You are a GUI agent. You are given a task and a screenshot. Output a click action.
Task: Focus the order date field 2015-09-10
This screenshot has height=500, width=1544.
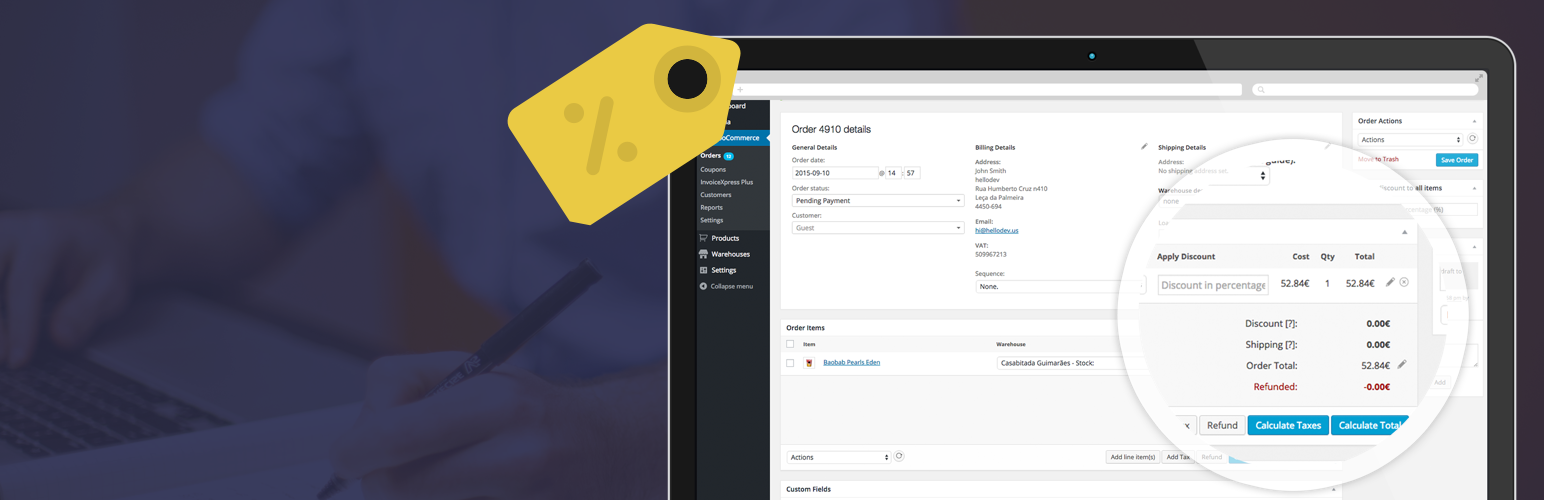(834, 173)
